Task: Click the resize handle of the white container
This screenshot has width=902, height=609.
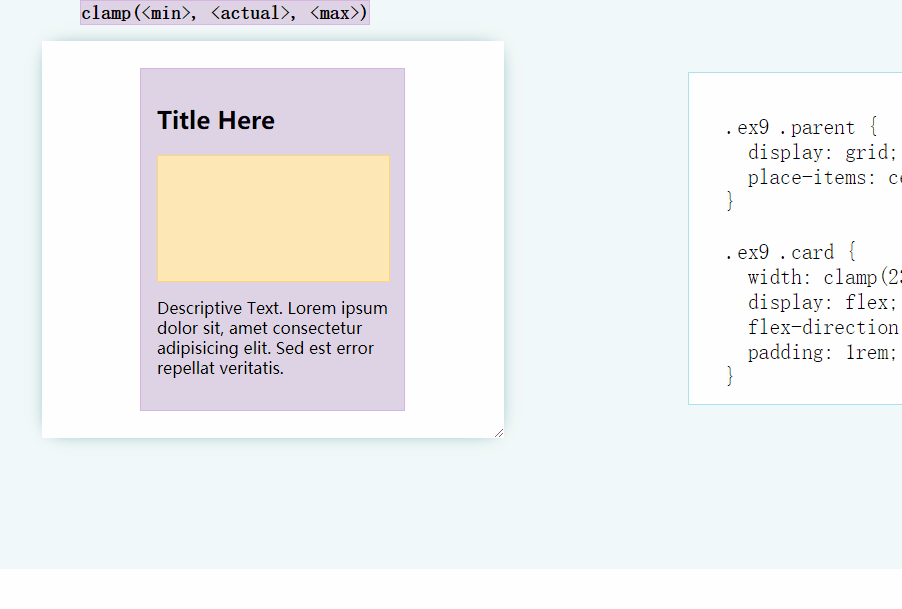Action: click(x=498, y=432)
